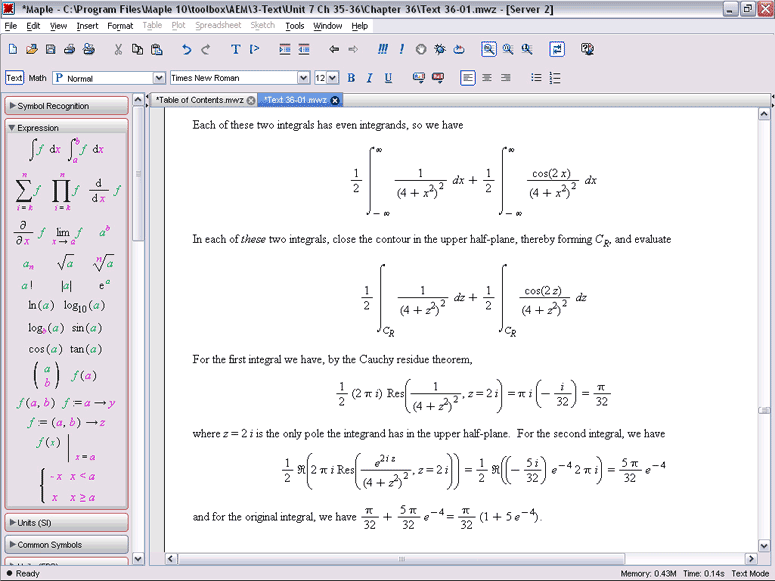Open the Tools menu
775x581 pixels.
tap(294, 26)
